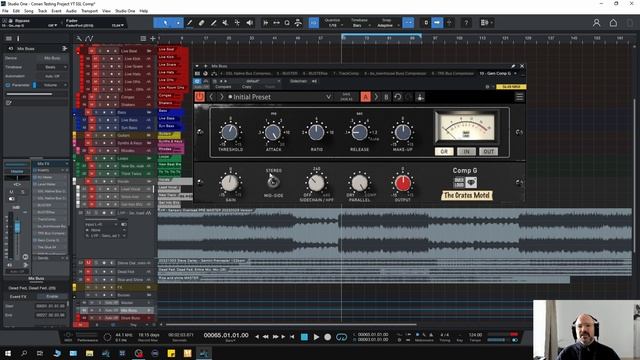Start playback with the Play button

(316, 337)
